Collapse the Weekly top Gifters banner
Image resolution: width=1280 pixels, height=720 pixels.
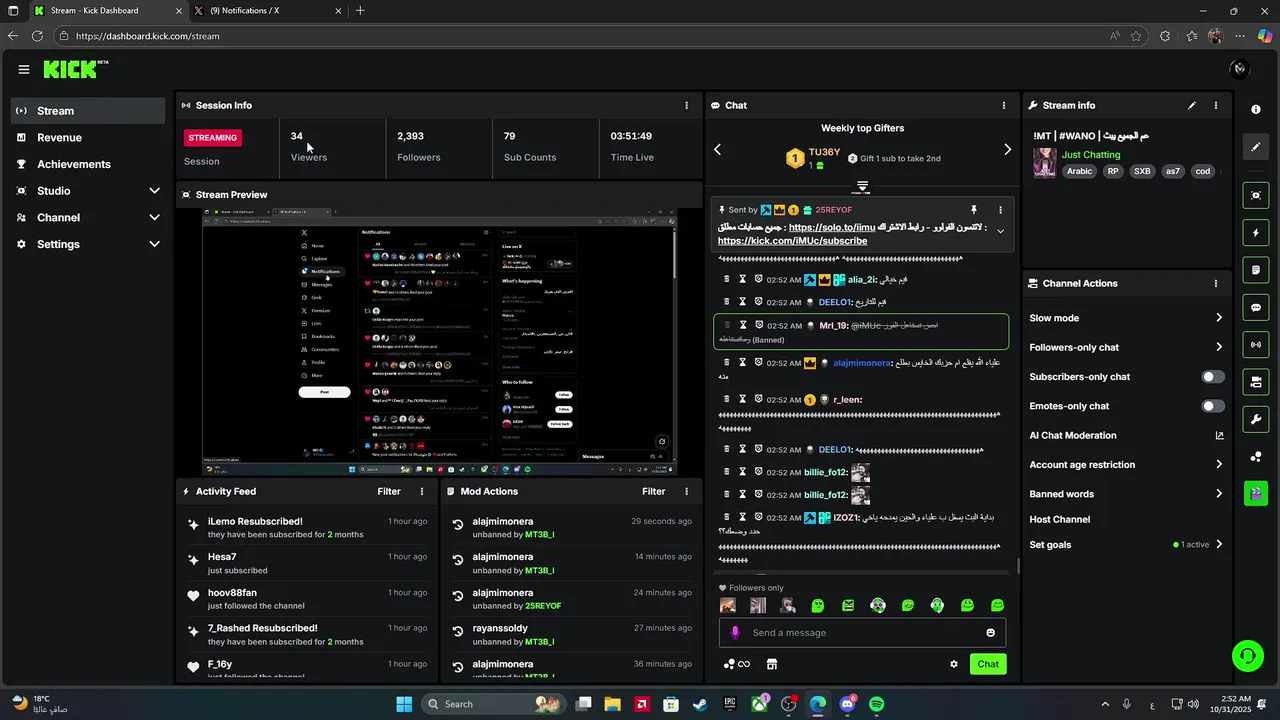(x=862, y=187)
